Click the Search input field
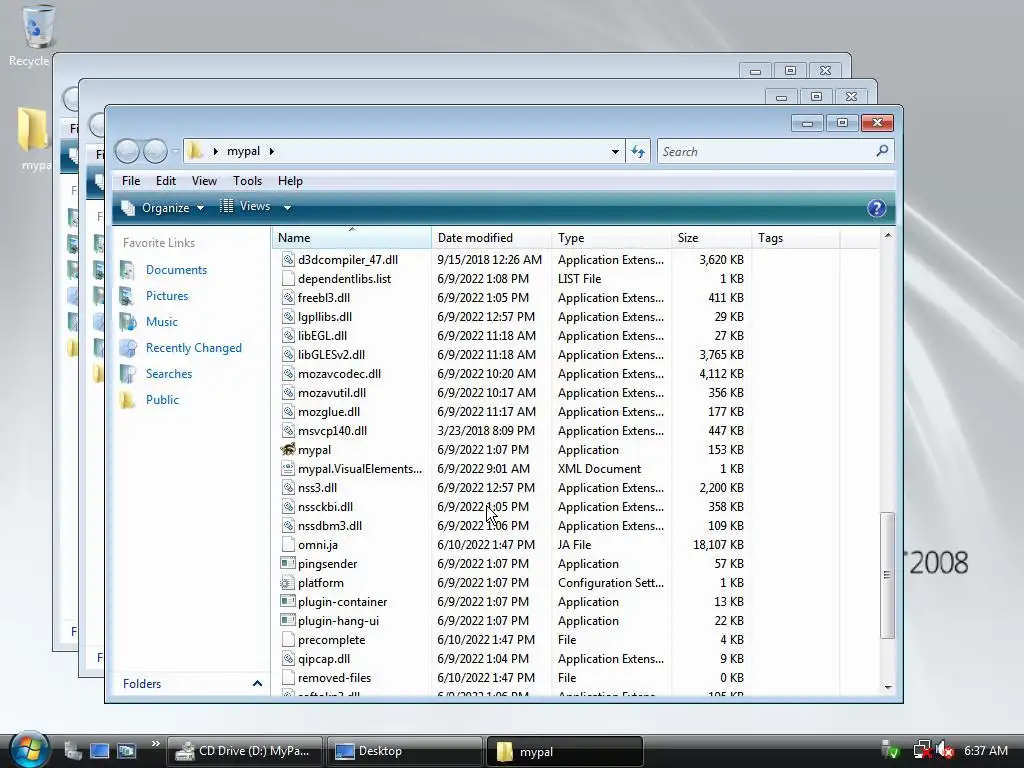The height and width of the screenshot is (768, 1024). coord(767,152)
